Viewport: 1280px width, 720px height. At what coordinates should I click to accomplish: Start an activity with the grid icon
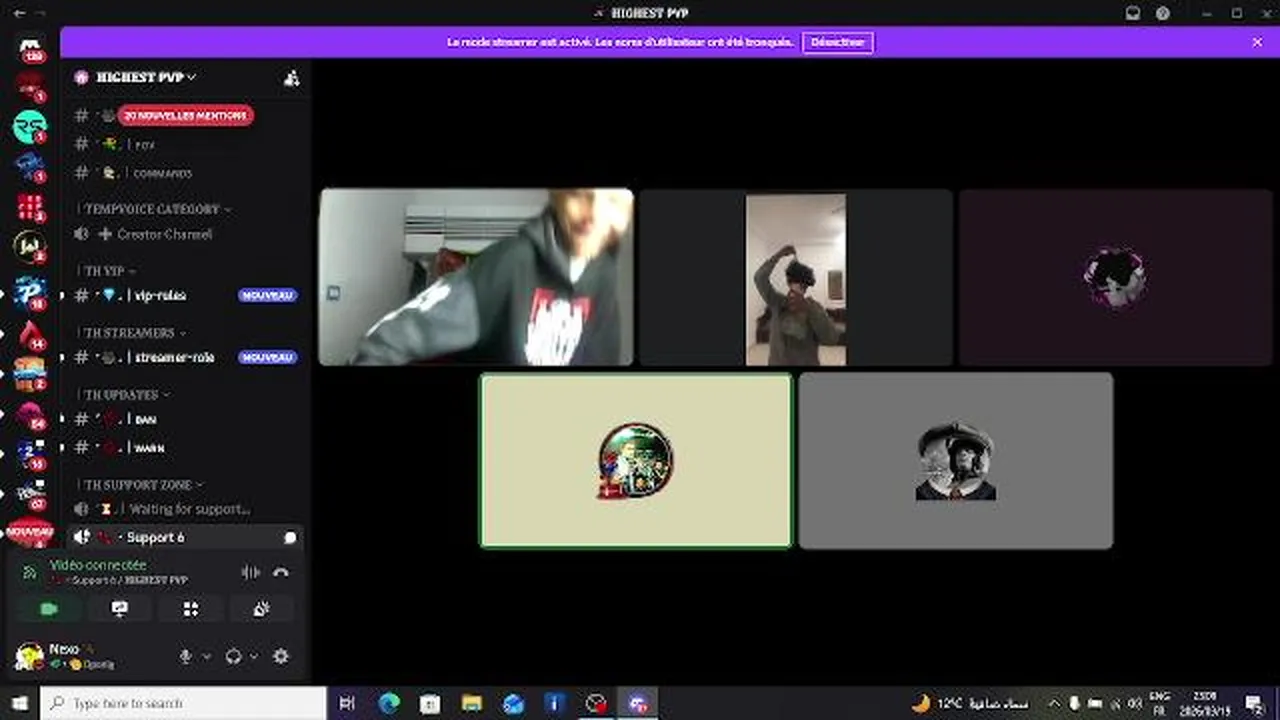(190, 608)
